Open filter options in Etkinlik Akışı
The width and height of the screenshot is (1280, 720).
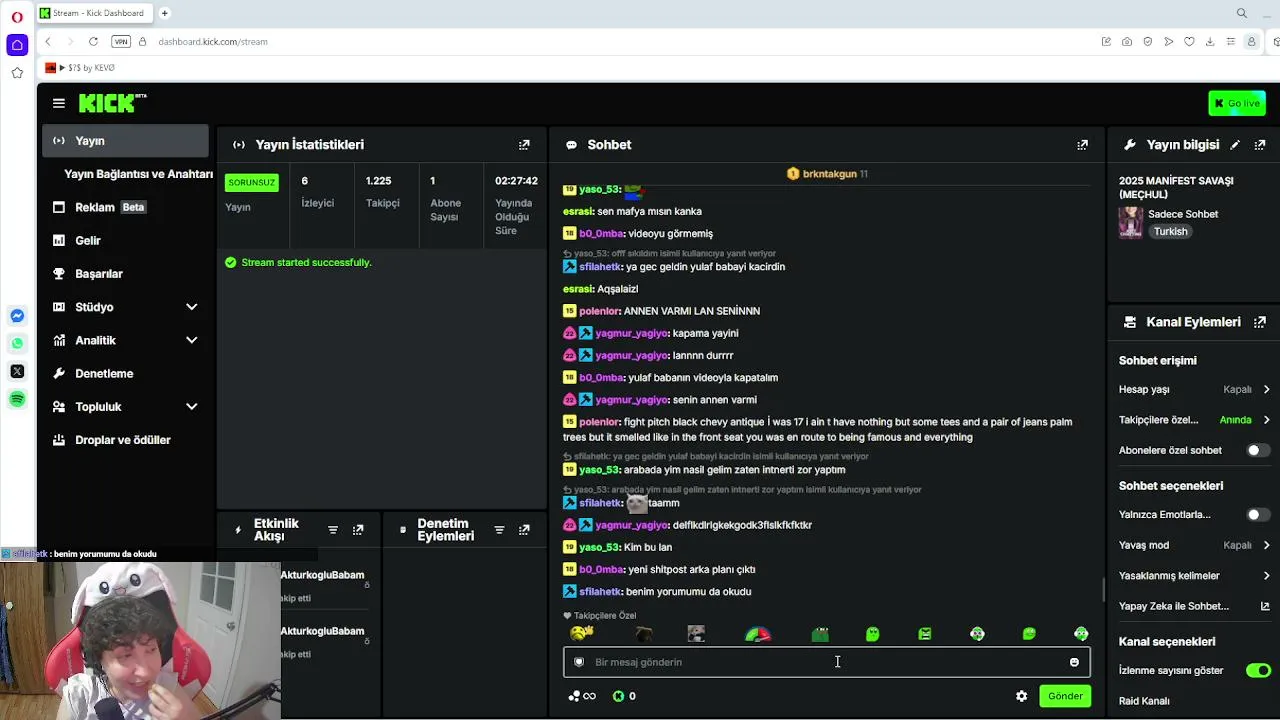coord(333,530)
